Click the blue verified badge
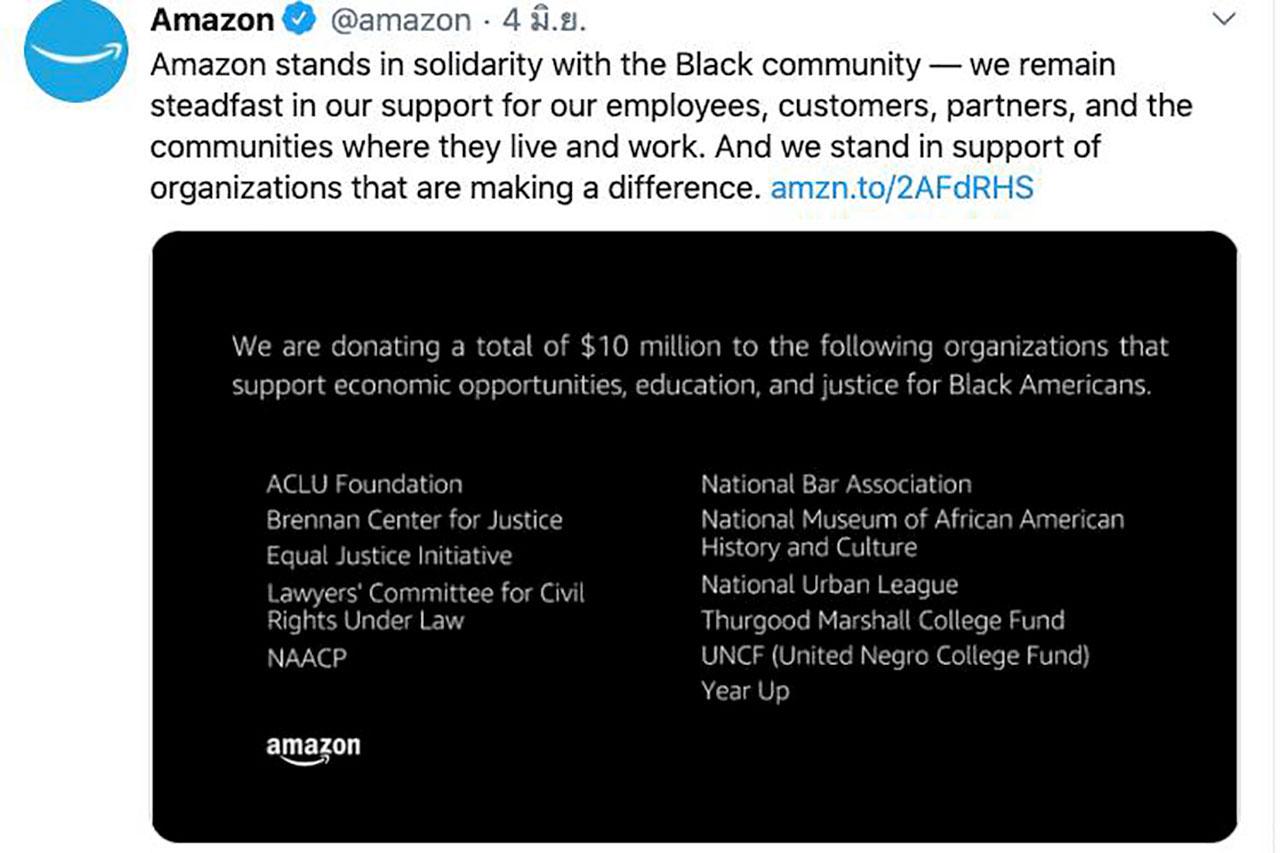This screenshot has height=853, width=1280. 302,20
